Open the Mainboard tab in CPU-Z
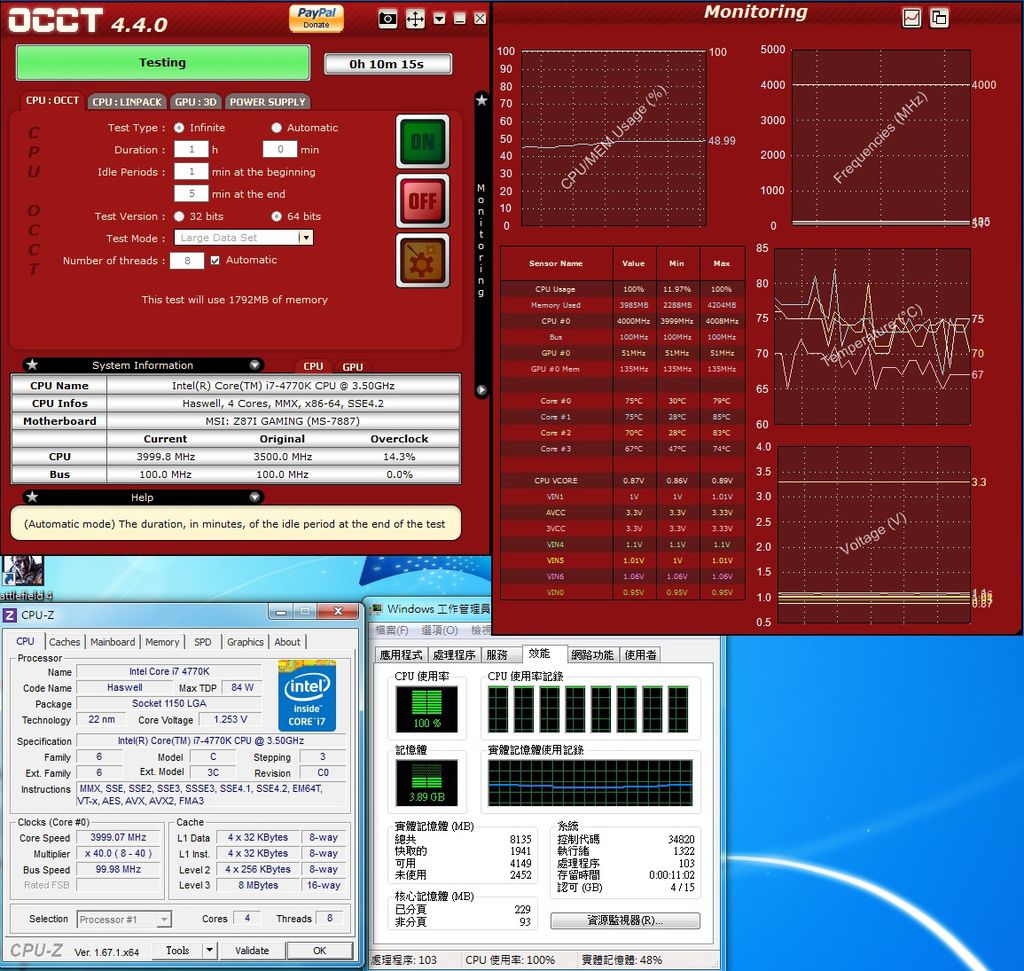The image size is (1024, 971). click(113, 642)
